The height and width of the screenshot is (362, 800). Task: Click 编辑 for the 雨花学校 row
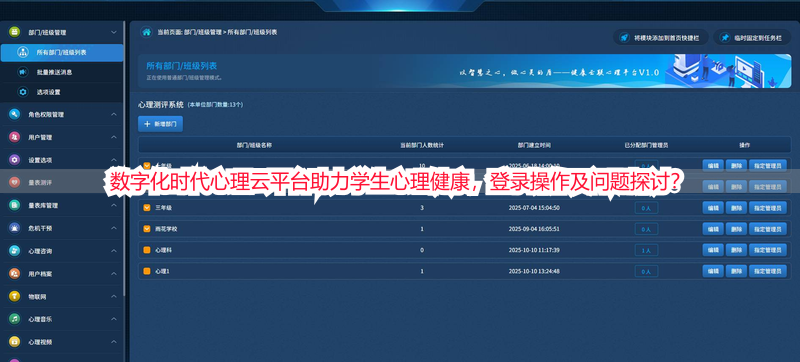713,229
